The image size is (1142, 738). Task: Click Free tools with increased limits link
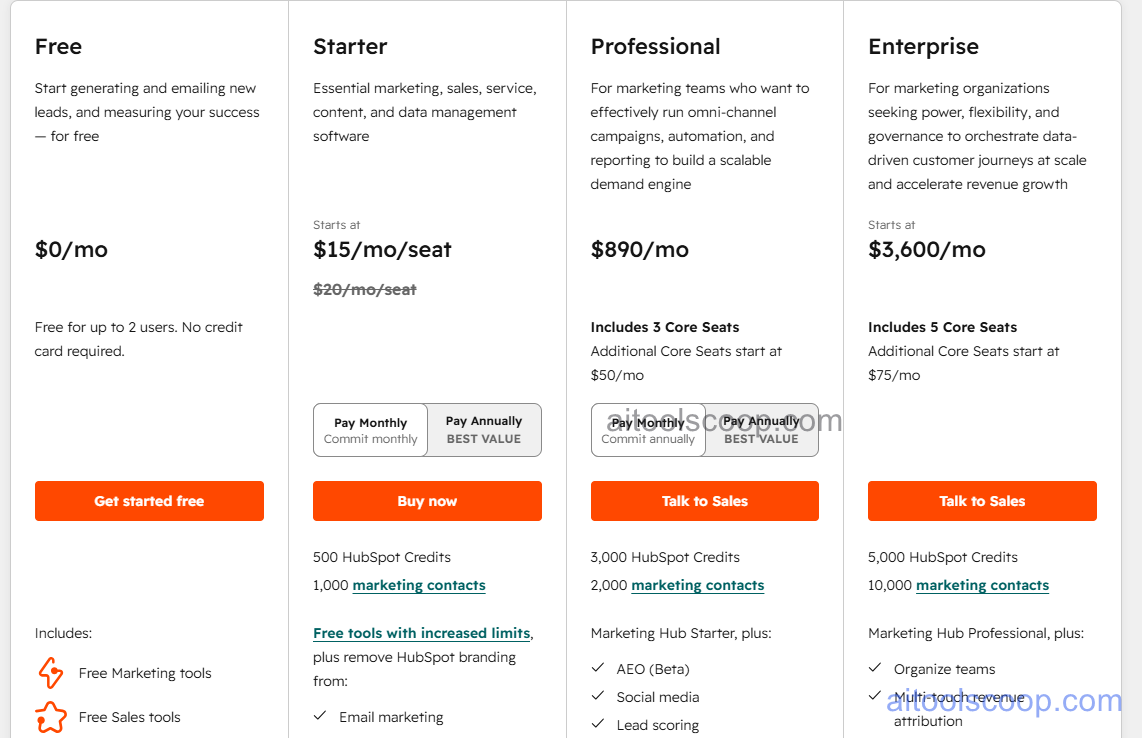pos(421,632)
